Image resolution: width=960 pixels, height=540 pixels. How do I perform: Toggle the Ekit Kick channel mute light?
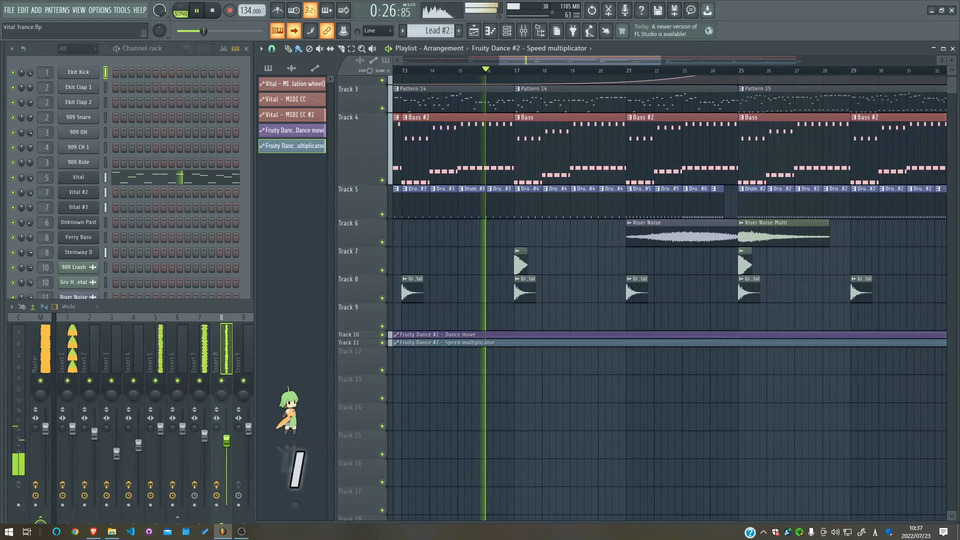pos(14,72)
